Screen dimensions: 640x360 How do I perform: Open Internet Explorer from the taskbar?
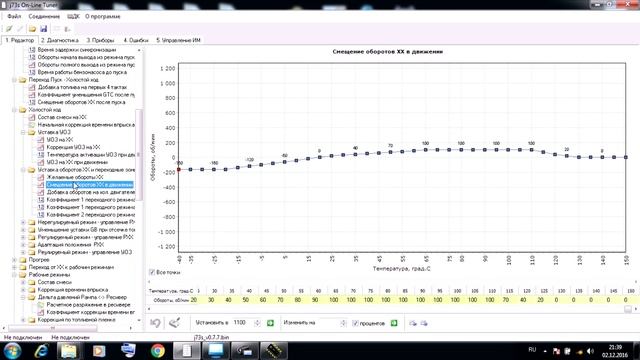point(41,351)
